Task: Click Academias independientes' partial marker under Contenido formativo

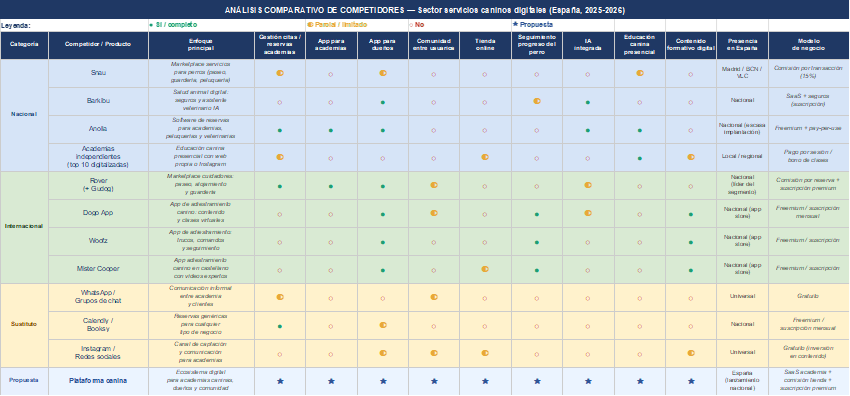Action: pyautogui.click(x=691, y=157)
